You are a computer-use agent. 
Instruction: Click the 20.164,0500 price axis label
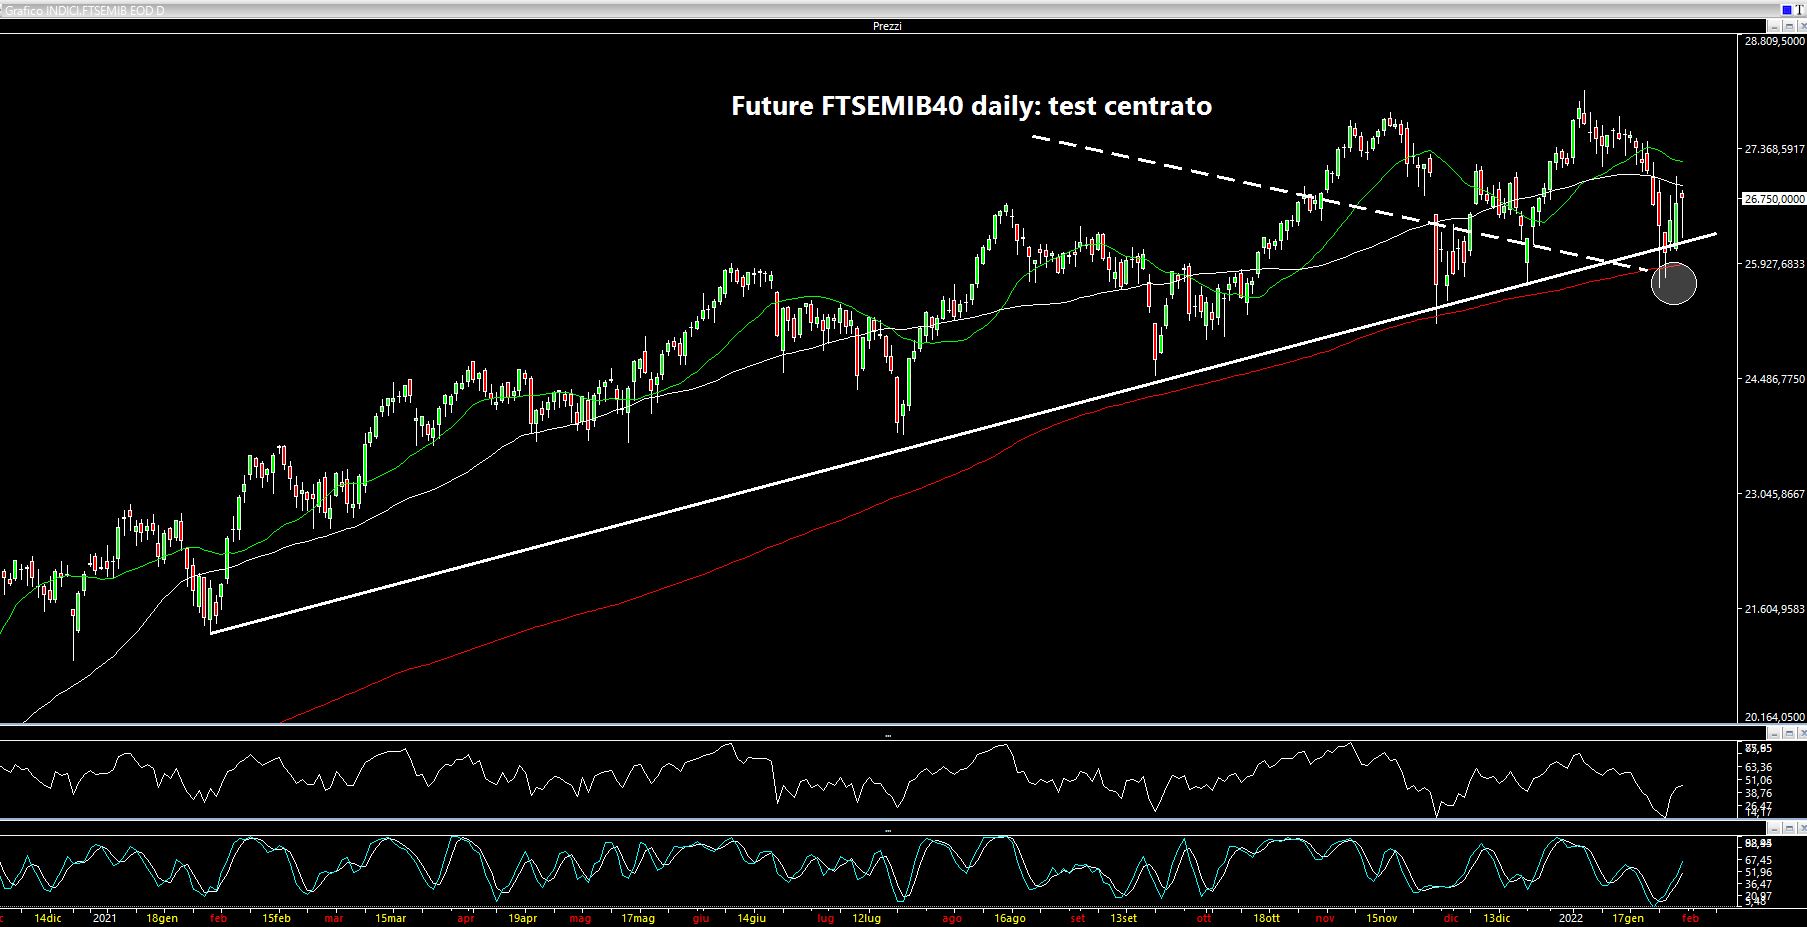click(1774, 717)
